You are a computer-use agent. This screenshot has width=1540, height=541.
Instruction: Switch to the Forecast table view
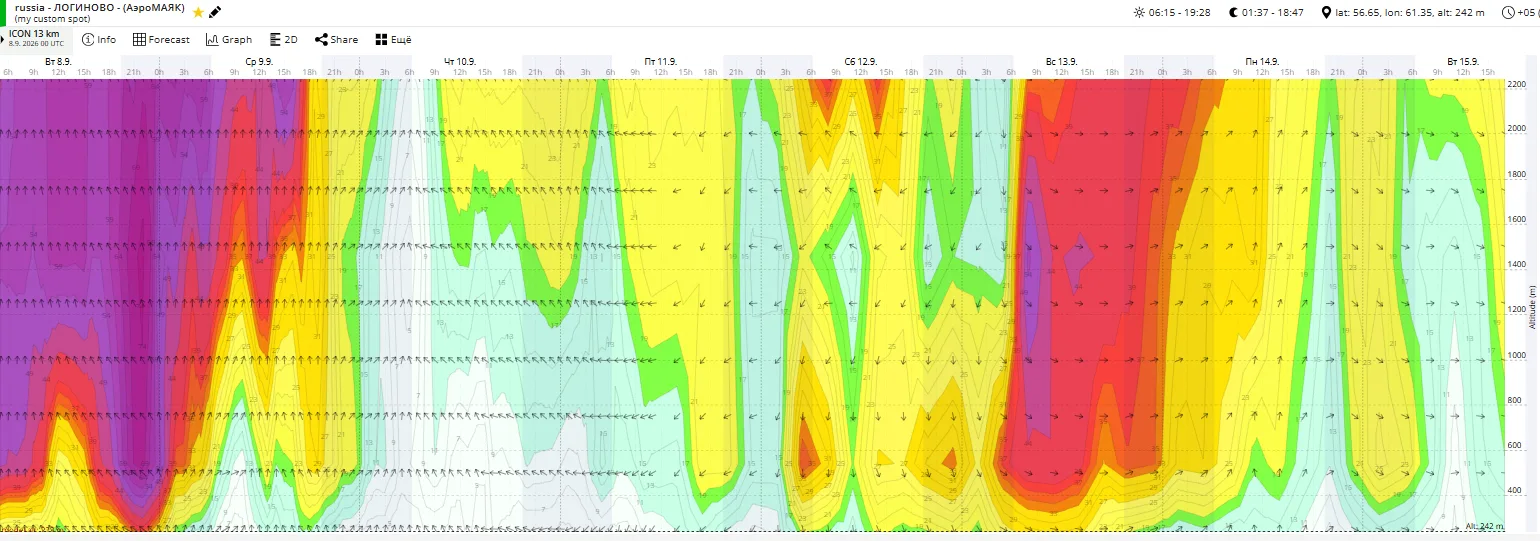pos(161,40)
